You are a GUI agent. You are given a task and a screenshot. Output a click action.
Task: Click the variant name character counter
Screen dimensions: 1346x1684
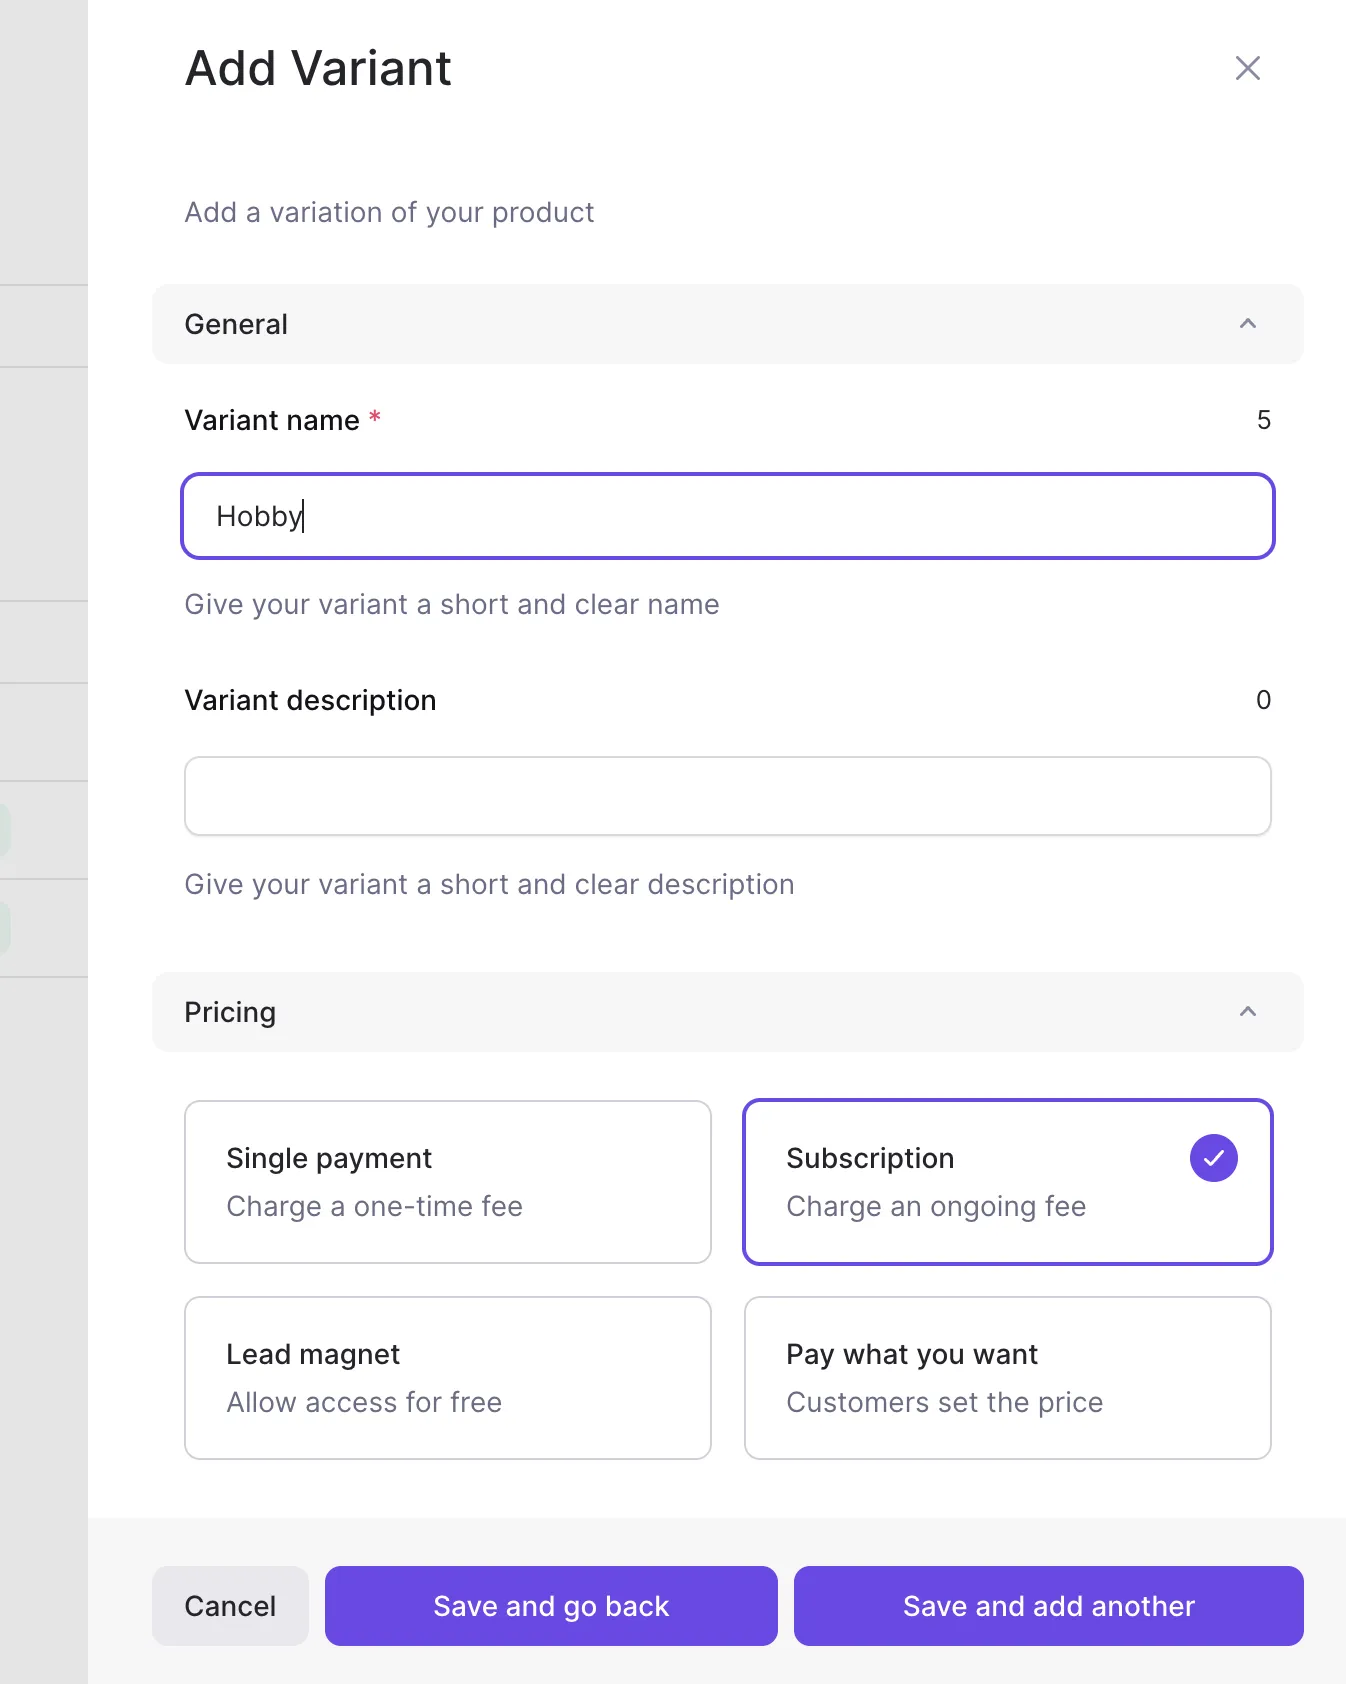(1263, 420)
